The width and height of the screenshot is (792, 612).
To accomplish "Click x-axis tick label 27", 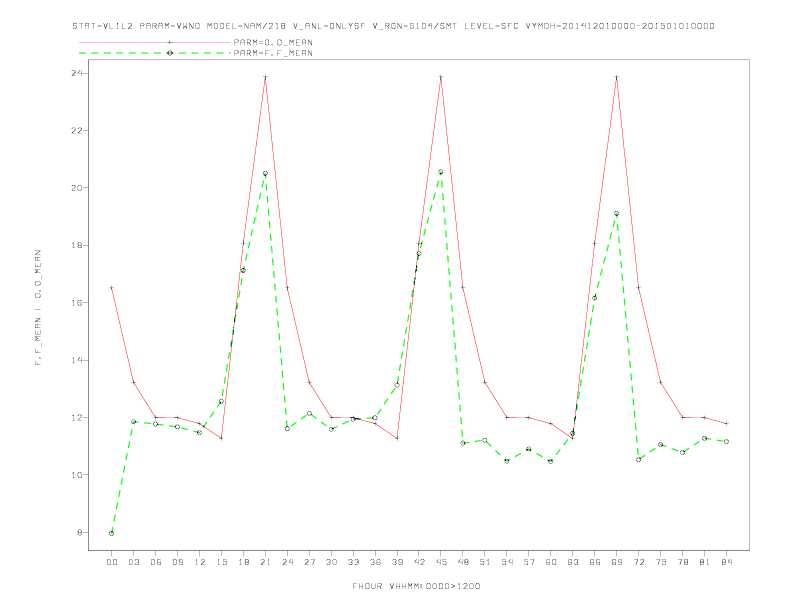I will [x=309, y=562].
